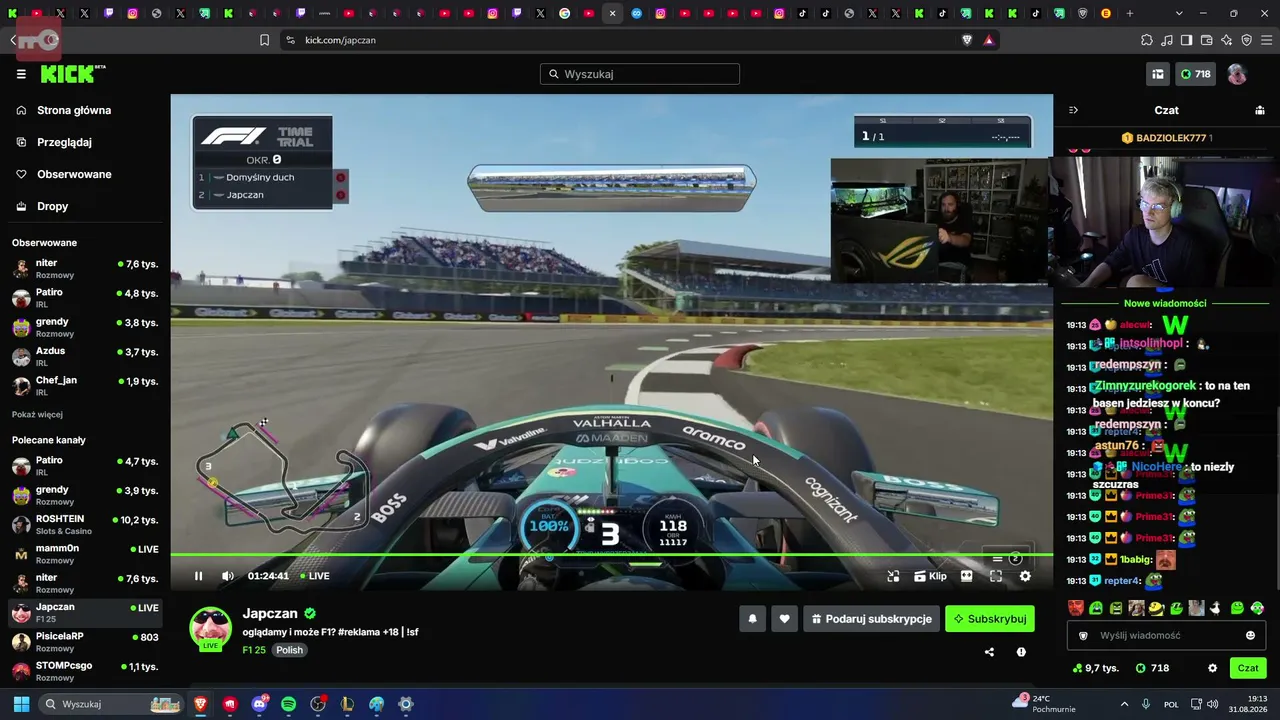Open the user profile avatar menu
Screen dimensions: 1280x720
click(1237, 74)
